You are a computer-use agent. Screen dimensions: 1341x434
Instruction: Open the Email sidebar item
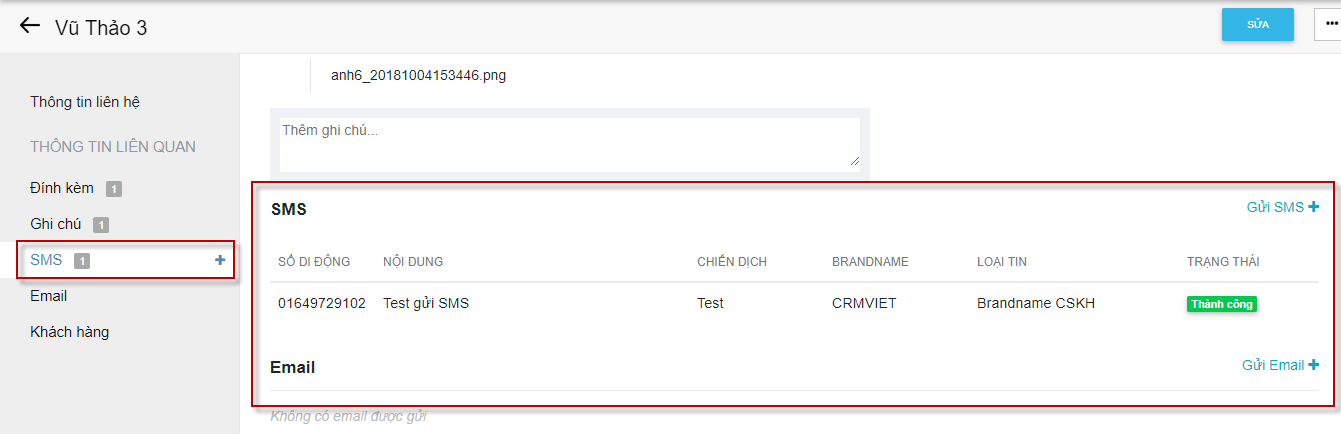click(x=49, y=296)
